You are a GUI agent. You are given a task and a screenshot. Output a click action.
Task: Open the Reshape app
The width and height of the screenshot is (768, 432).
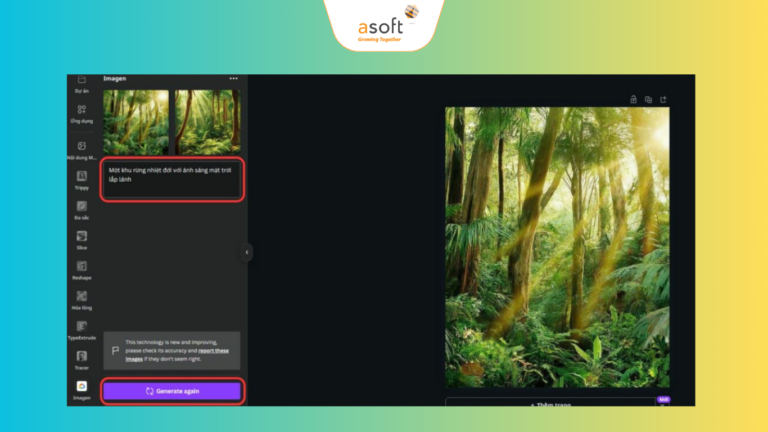tap(81, 267)
